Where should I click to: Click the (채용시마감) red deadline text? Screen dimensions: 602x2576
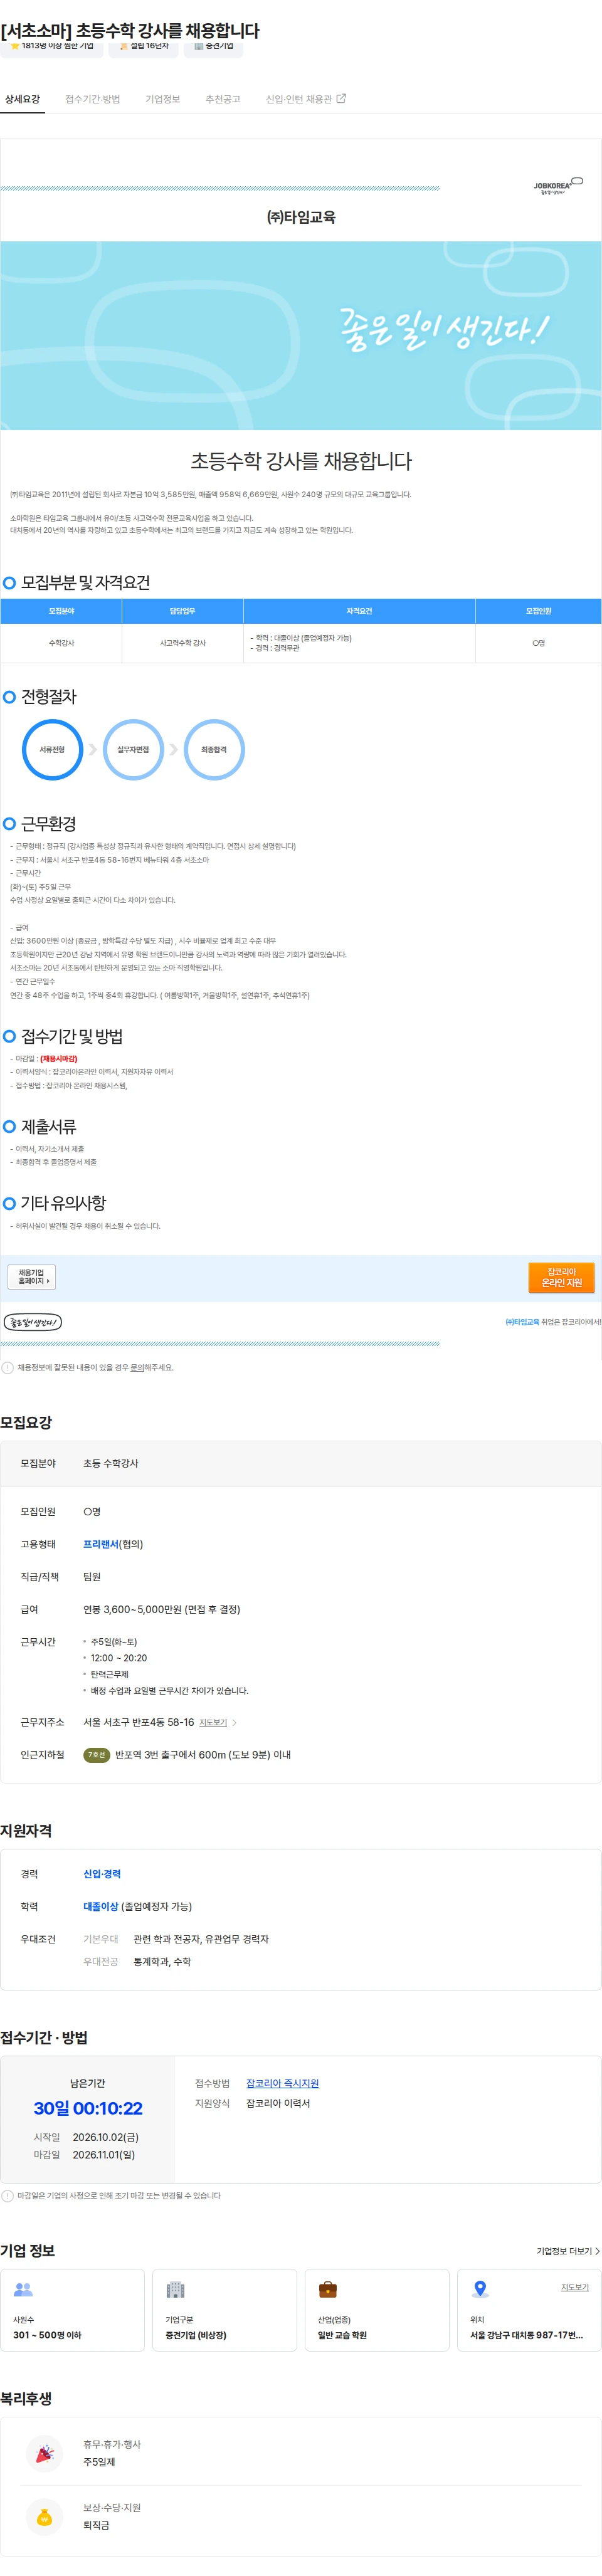coord(58,1058)
